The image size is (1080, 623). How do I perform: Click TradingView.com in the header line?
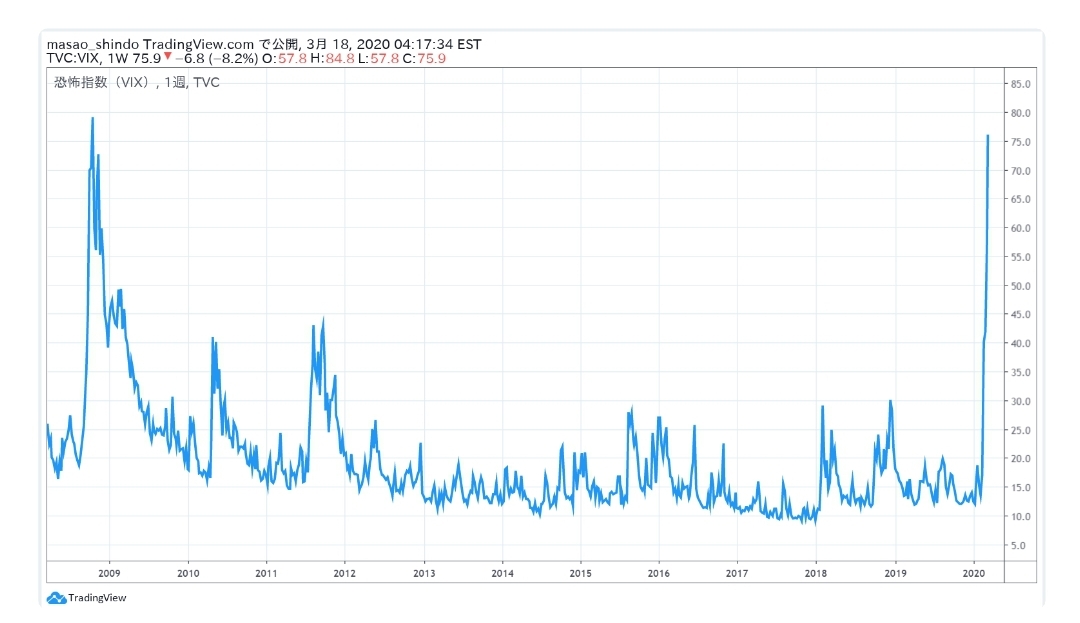pyautogui.click(x=198, y=44)
